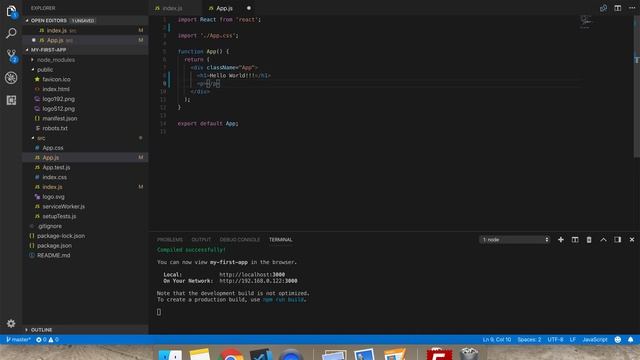Viewport: 640px width, 360px height.
Task: Open setupTests.js file
Action: click(85, 217)
